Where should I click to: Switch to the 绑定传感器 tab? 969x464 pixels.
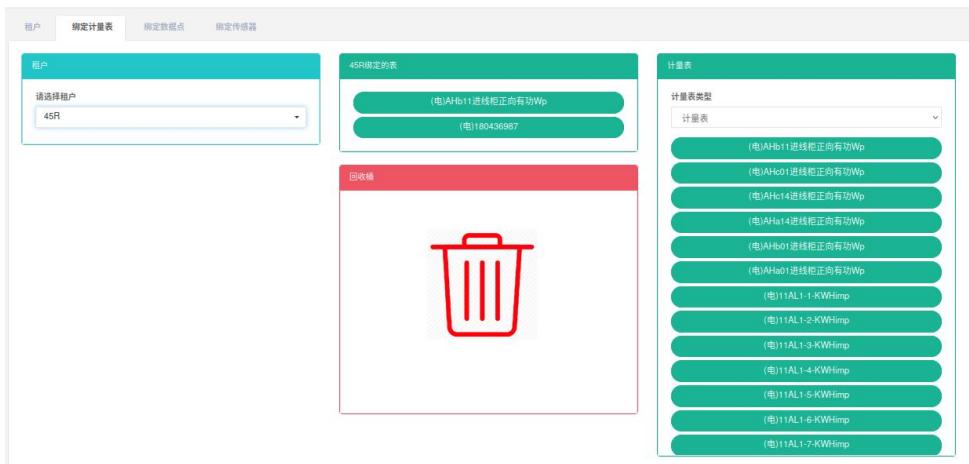(x=235, y=27)
